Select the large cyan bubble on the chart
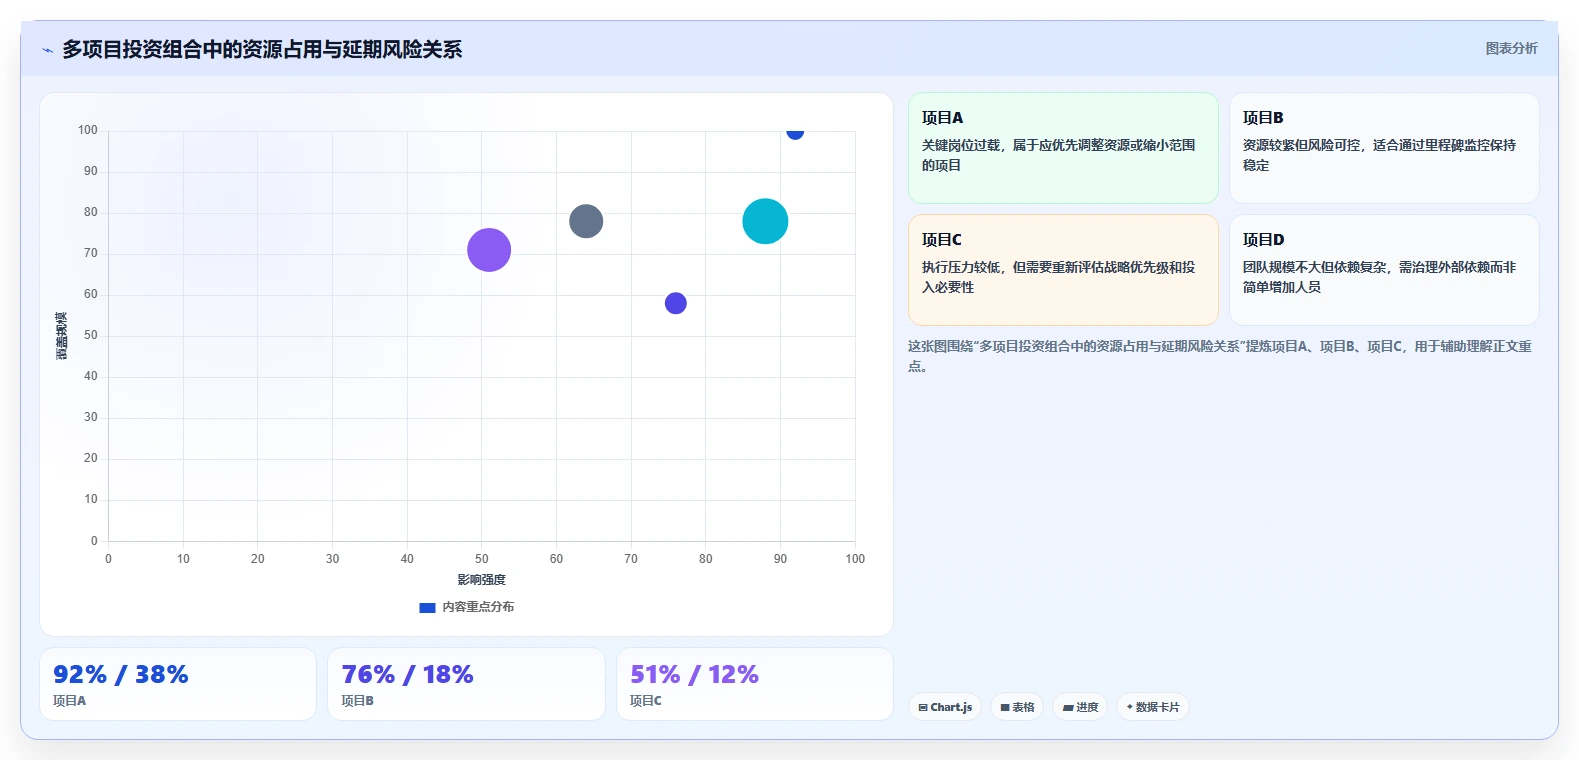 (765, 221)
